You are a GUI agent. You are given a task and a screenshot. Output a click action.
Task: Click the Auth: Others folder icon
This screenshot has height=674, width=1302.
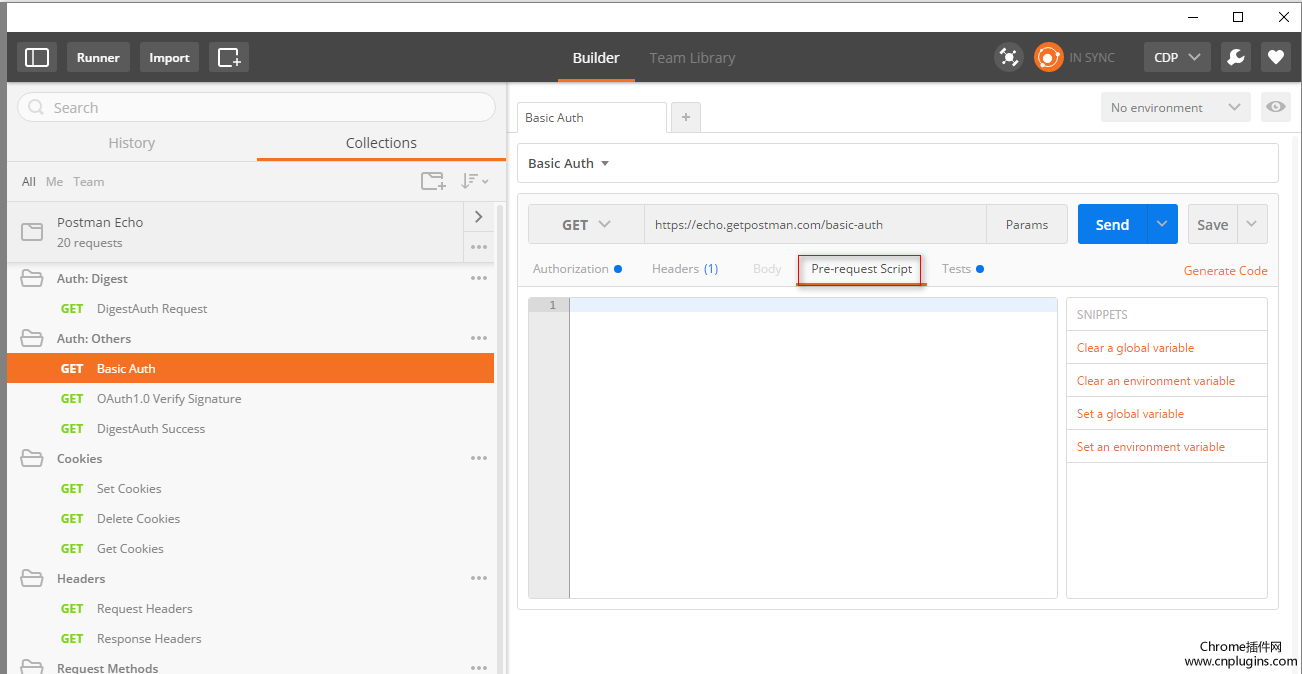click(32, 338)
